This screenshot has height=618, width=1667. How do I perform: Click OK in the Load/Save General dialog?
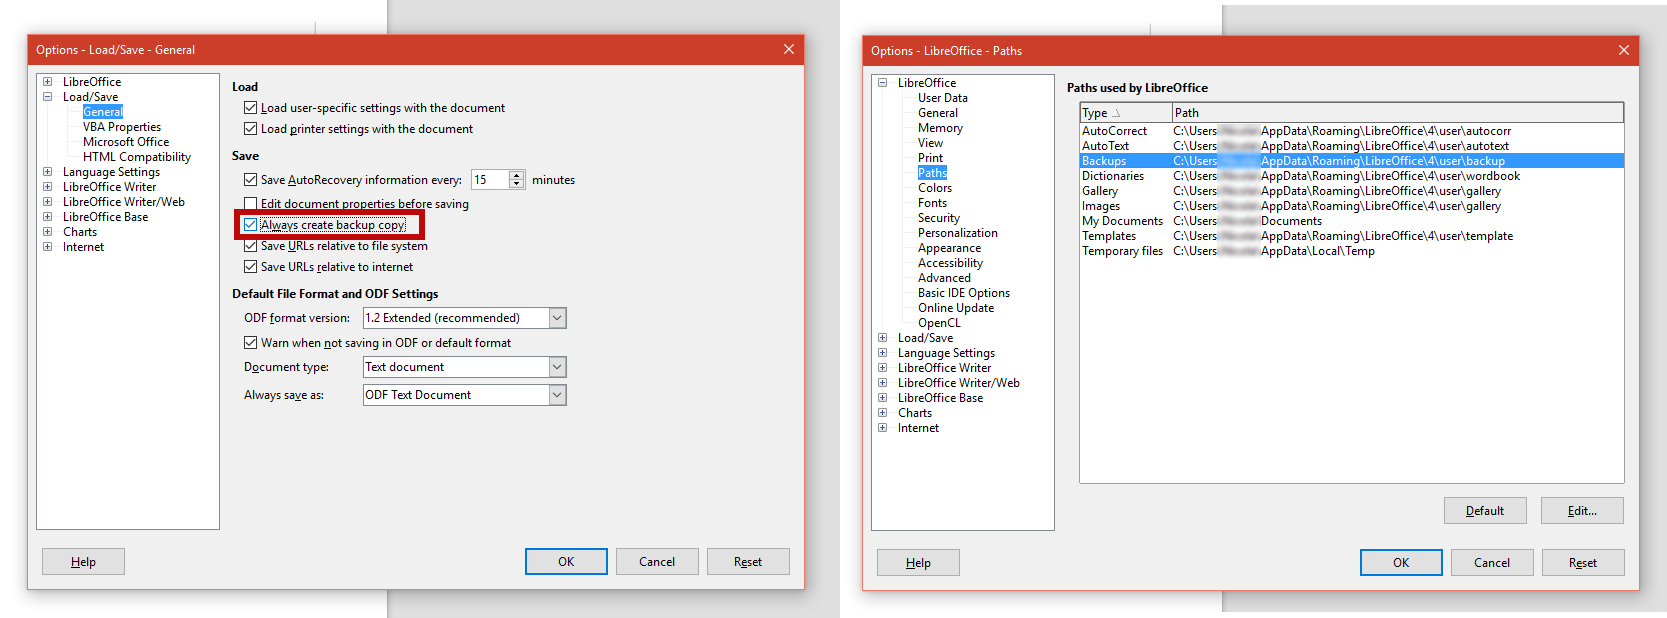pos(566,562)
